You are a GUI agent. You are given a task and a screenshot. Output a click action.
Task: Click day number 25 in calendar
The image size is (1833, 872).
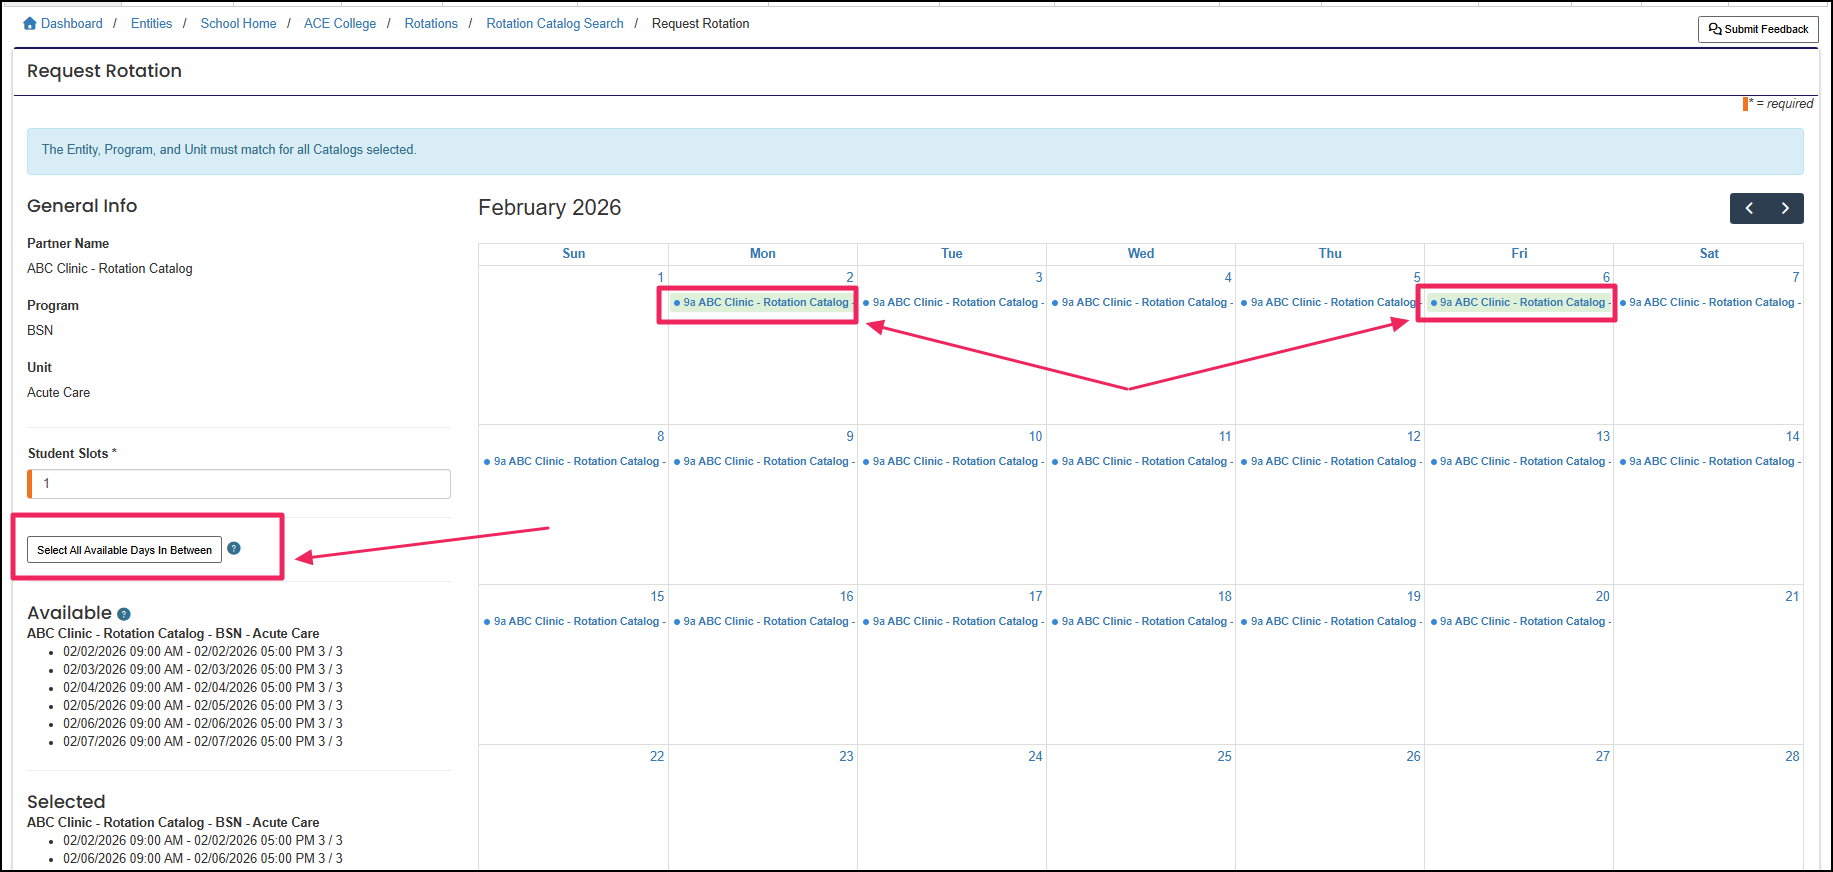[1224, 756]
